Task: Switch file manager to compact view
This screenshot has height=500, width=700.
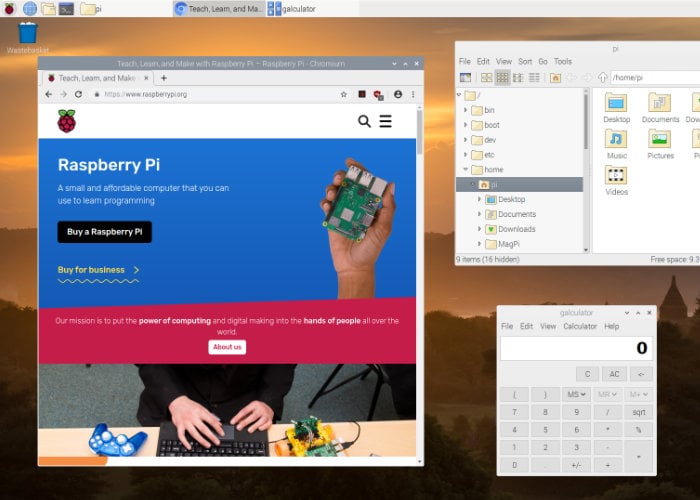Action: point(518,78)
